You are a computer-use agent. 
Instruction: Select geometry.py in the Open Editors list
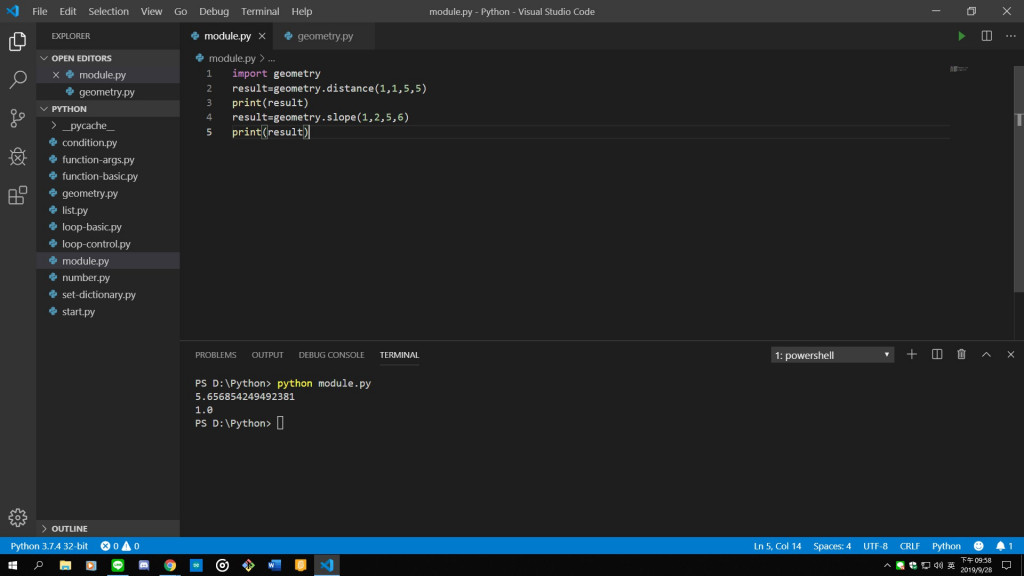[108, 91]
